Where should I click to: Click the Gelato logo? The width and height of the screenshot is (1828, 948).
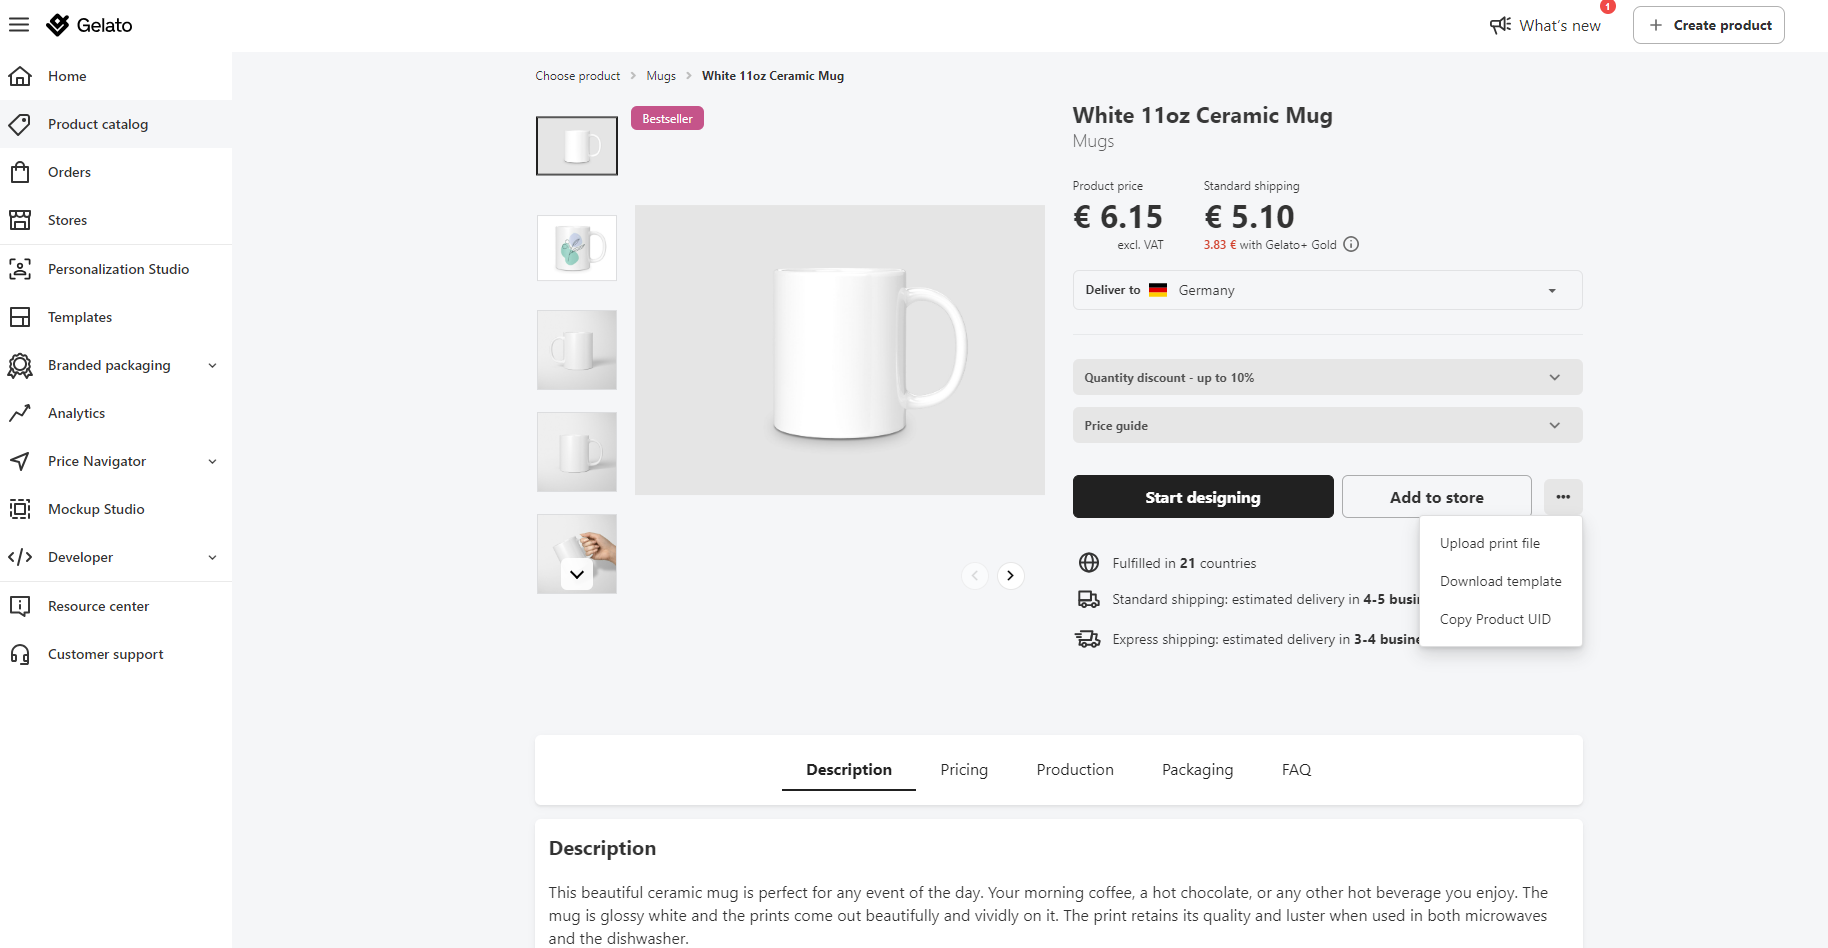click(x=89, y=25)
